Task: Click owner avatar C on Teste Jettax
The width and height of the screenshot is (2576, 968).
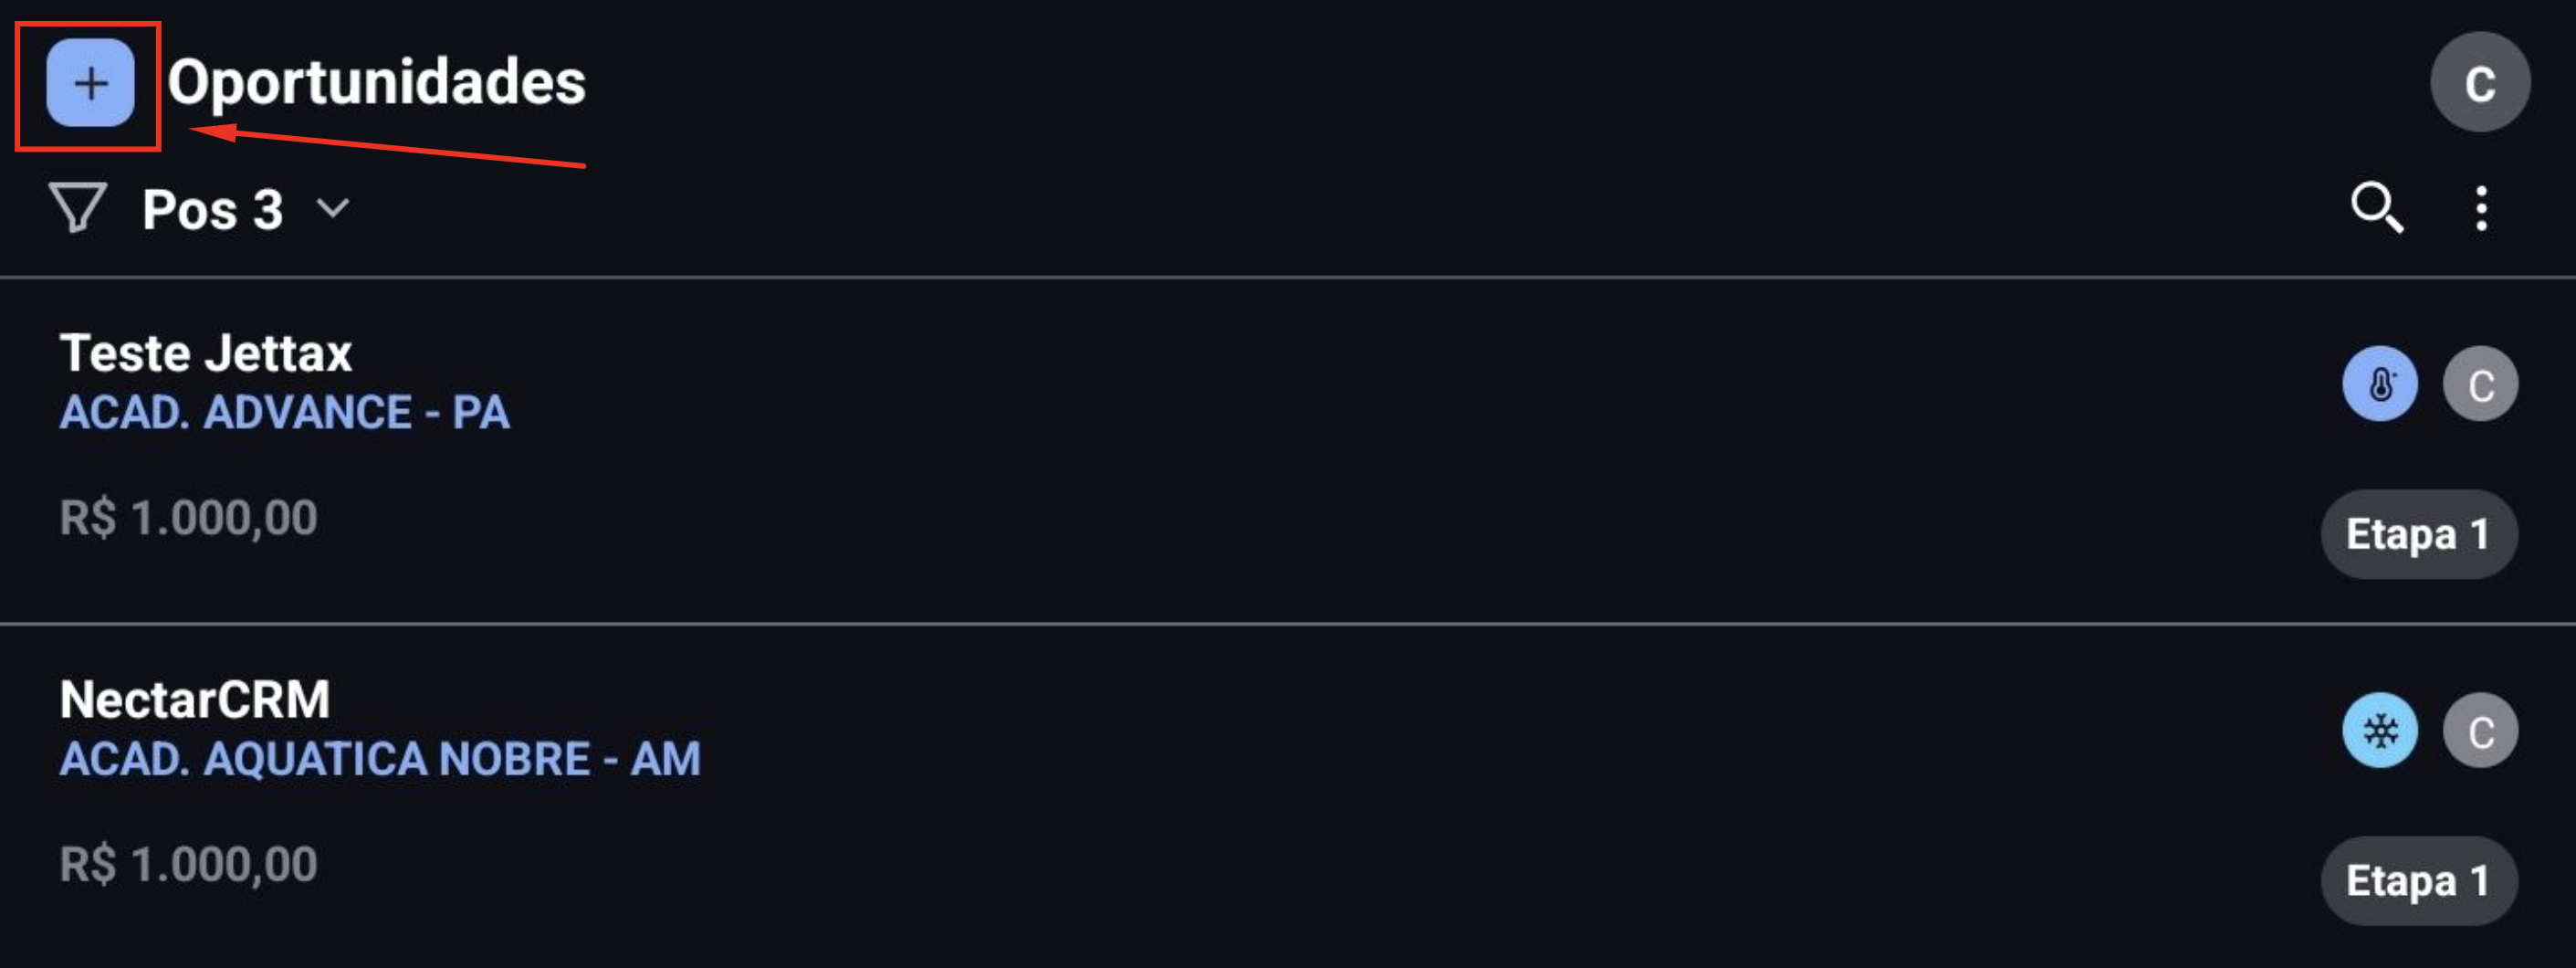Action: pos(2480,384)
